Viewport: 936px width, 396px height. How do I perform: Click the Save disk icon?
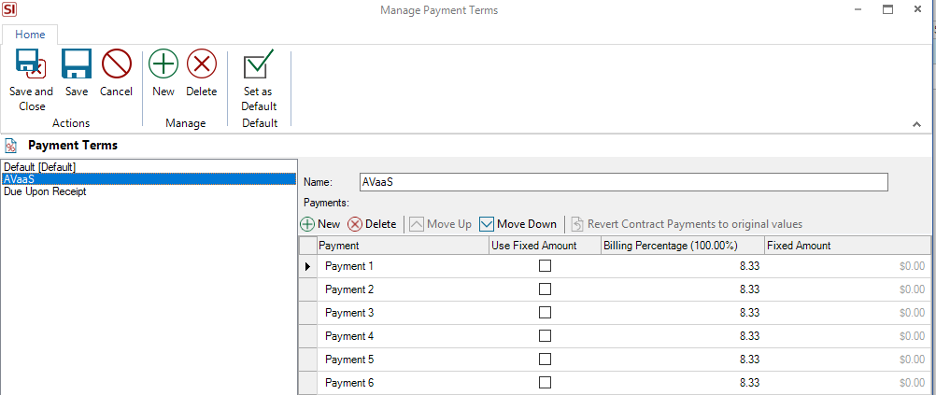[x=76, y=64]
